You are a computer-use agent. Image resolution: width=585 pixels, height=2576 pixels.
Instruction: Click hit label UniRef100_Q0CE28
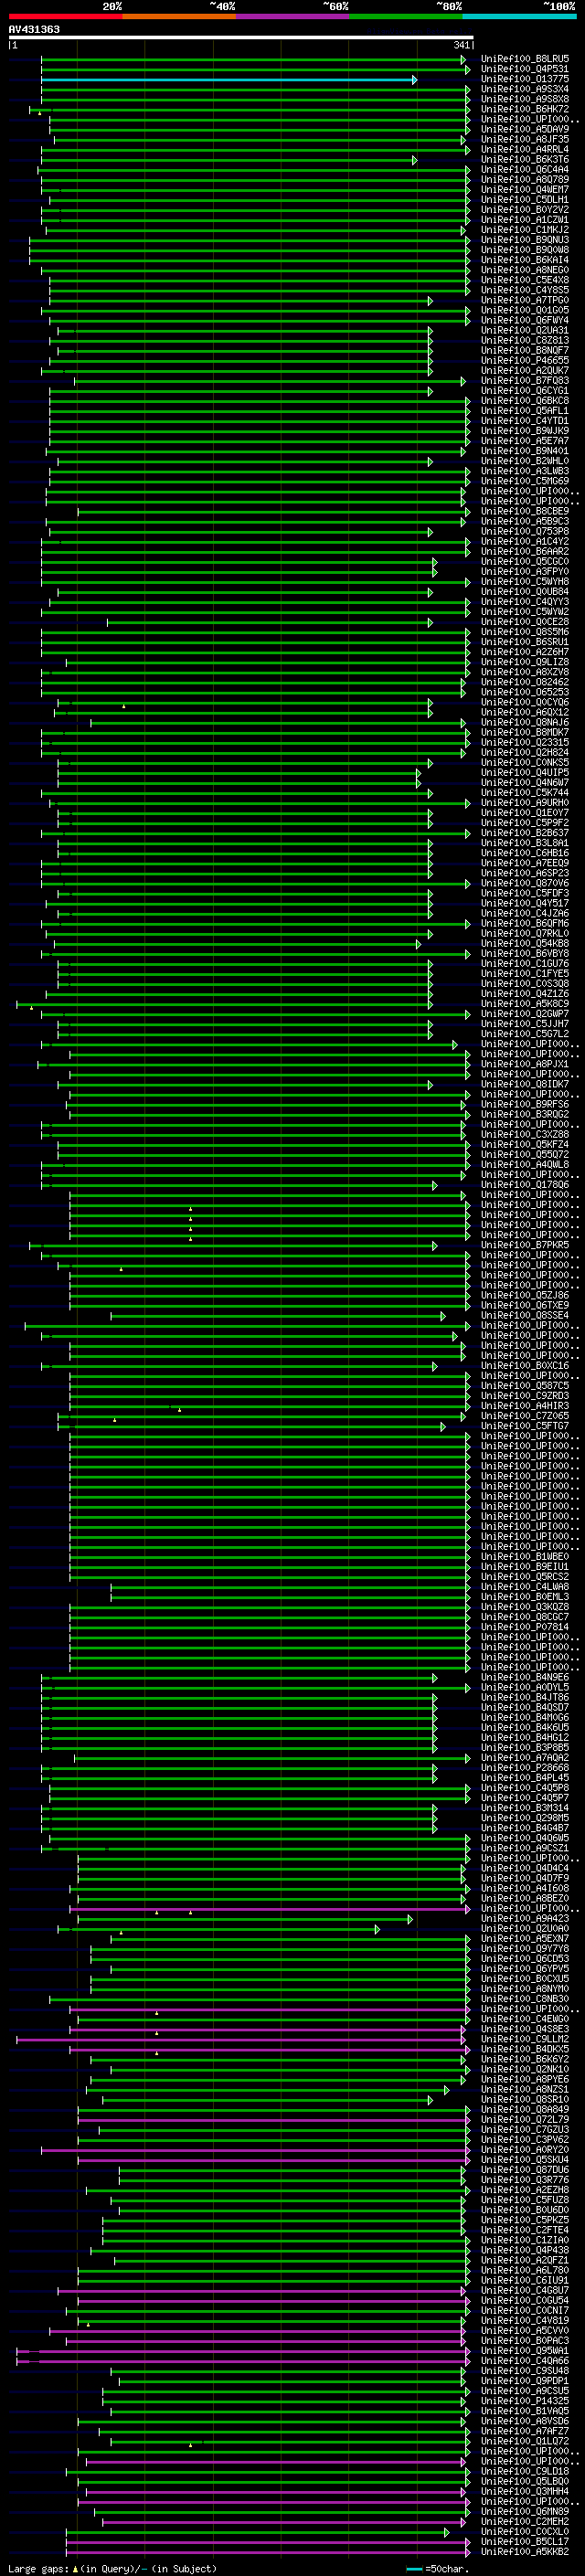pyautogui.click(x=524, y=622)
